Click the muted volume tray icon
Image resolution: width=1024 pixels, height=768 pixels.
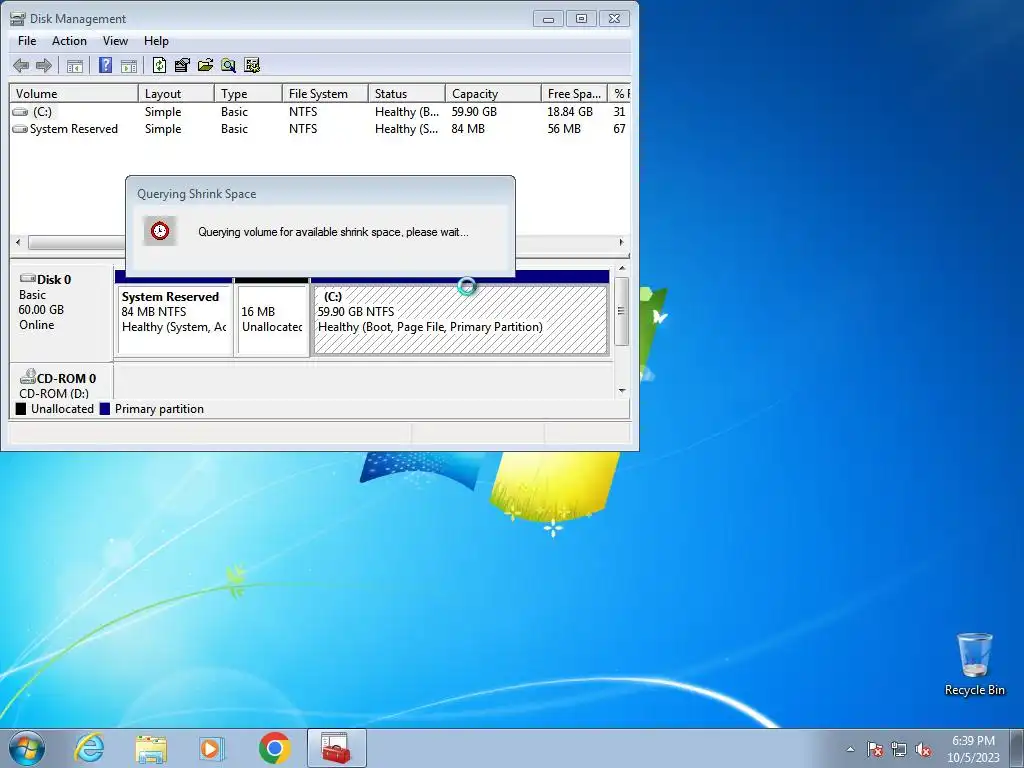(x=923, y=749)
